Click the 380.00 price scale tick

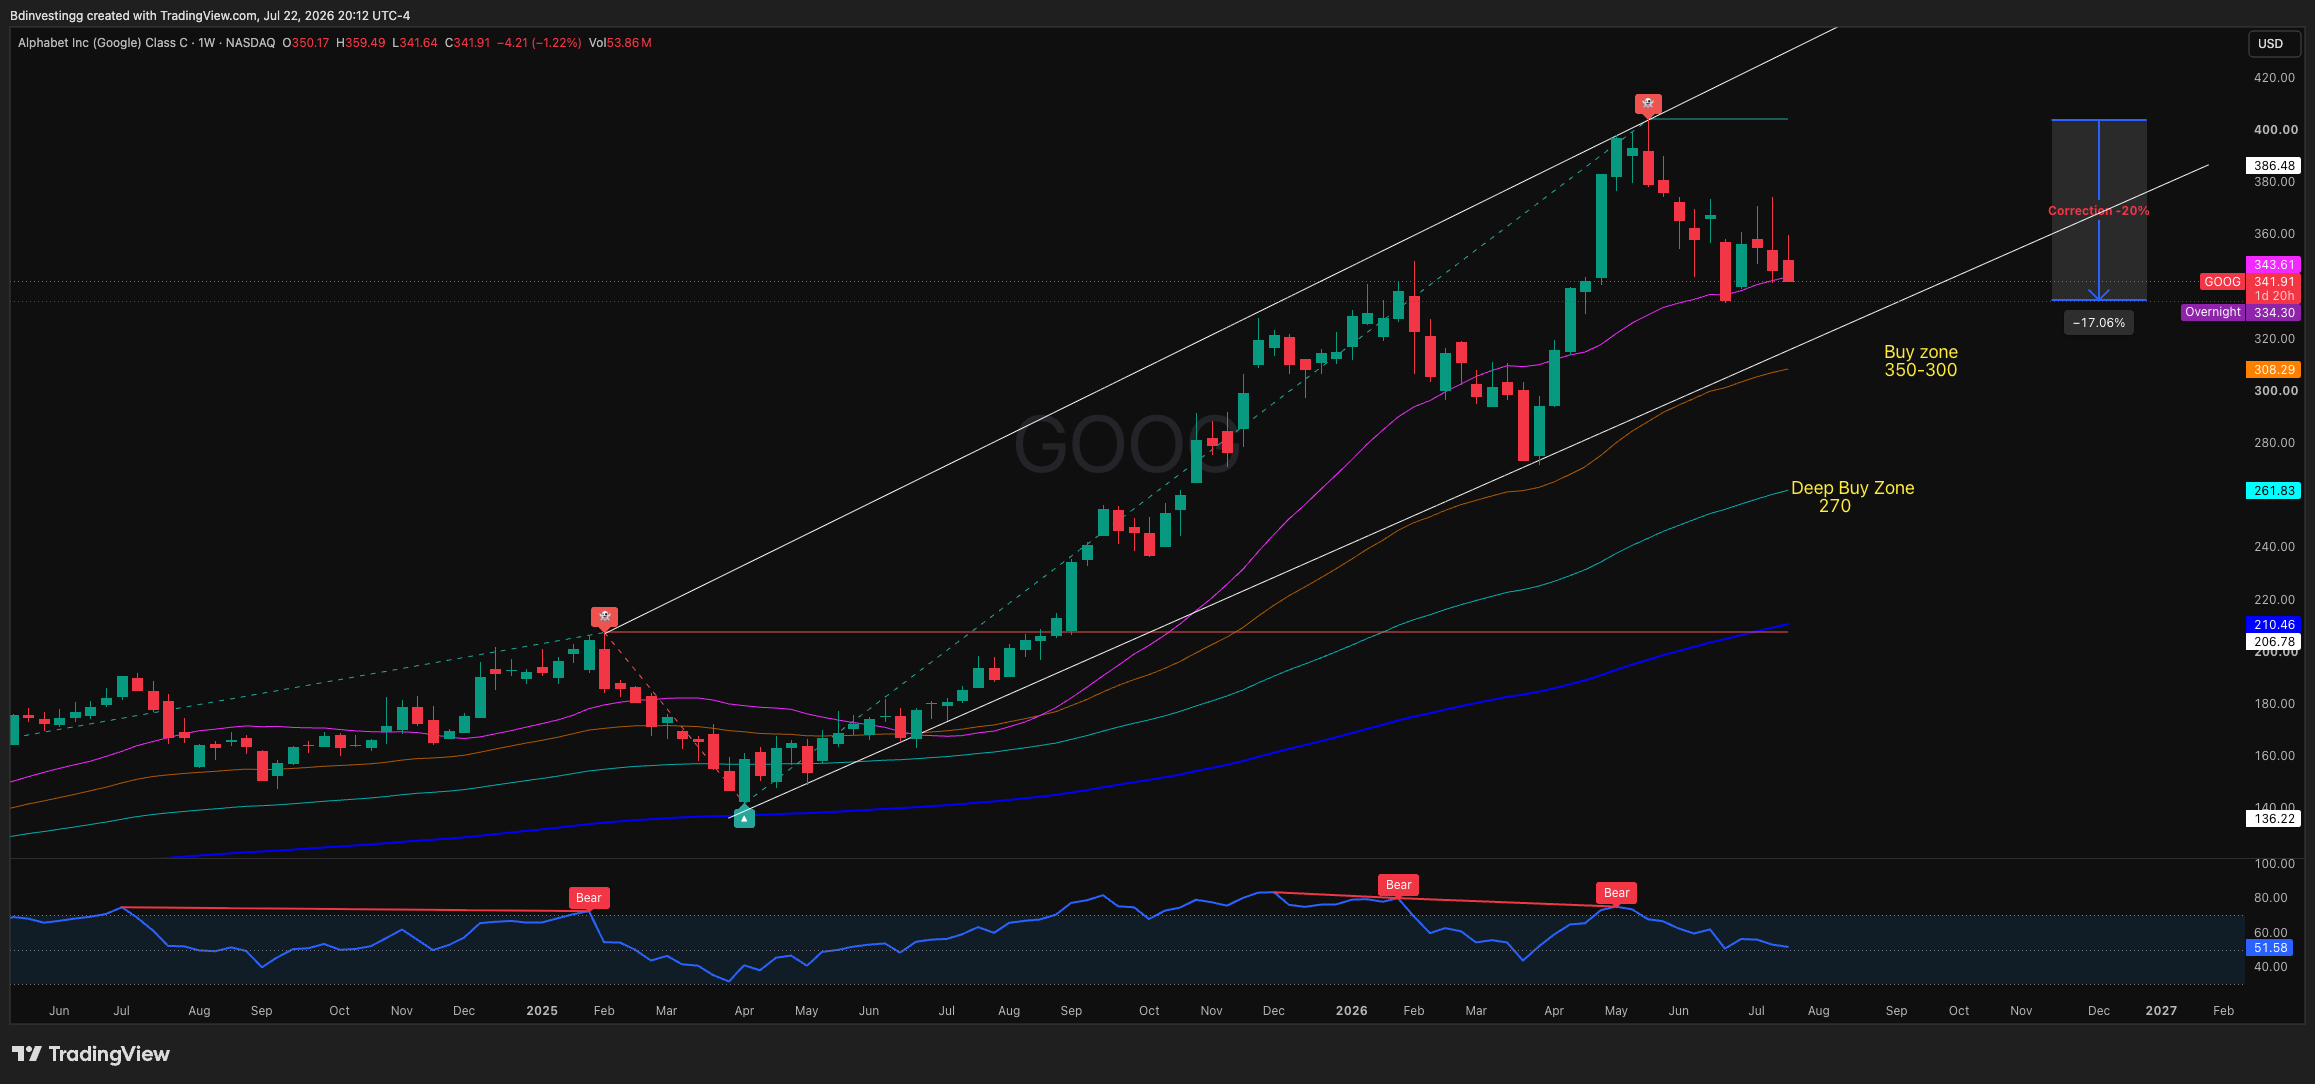tap(2274, 182)
